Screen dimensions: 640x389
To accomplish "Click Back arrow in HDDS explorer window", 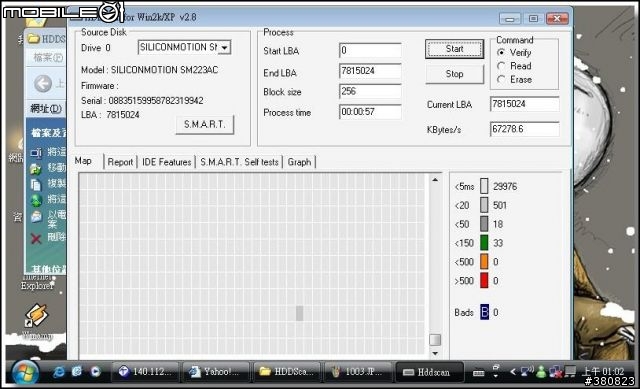I will pos(43,83).
